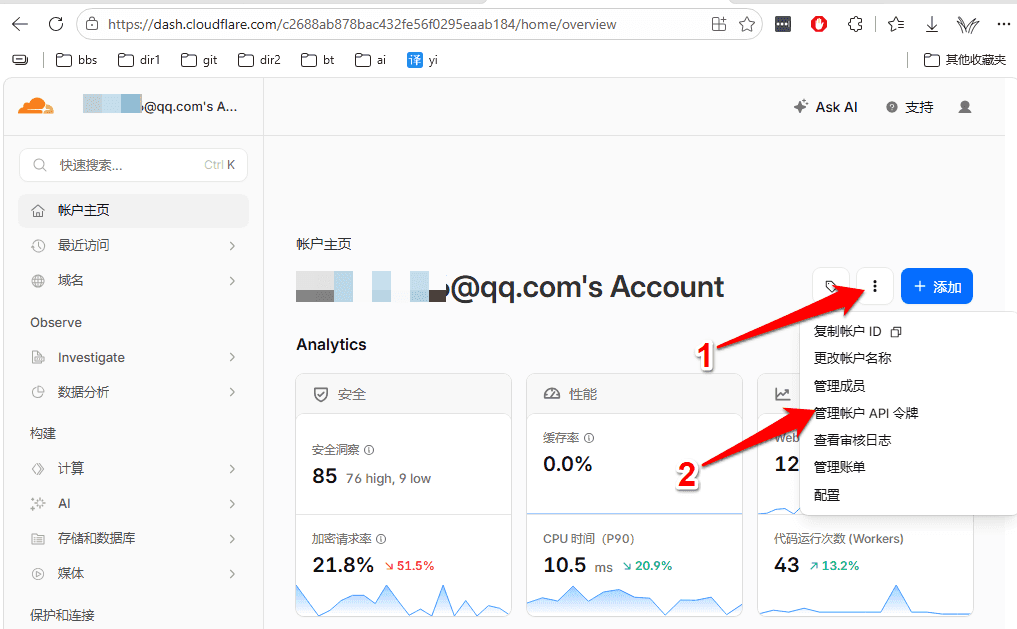The image size is (1017, 629).
Task: Go back with the browser back arrow
Action: pos(20,25)
